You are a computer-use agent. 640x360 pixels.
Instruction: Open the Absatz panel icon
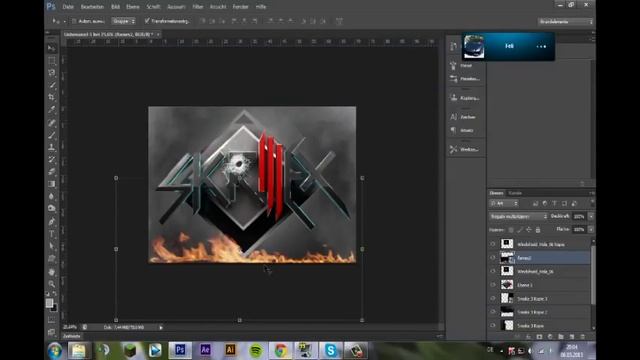(453, 130)
